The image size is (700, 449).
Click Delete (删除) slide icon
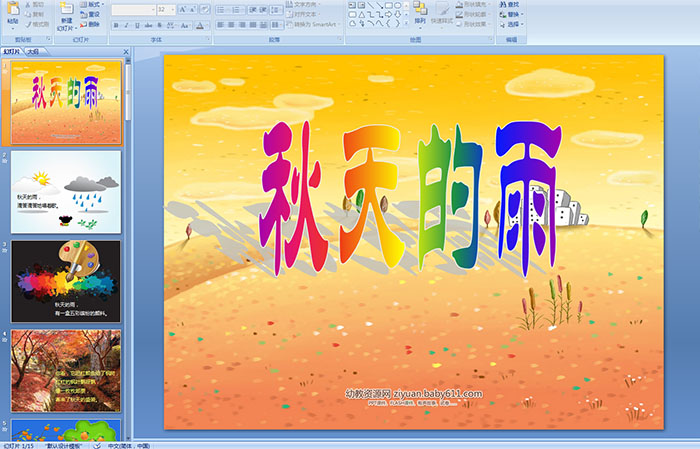[x=83, y=24]
